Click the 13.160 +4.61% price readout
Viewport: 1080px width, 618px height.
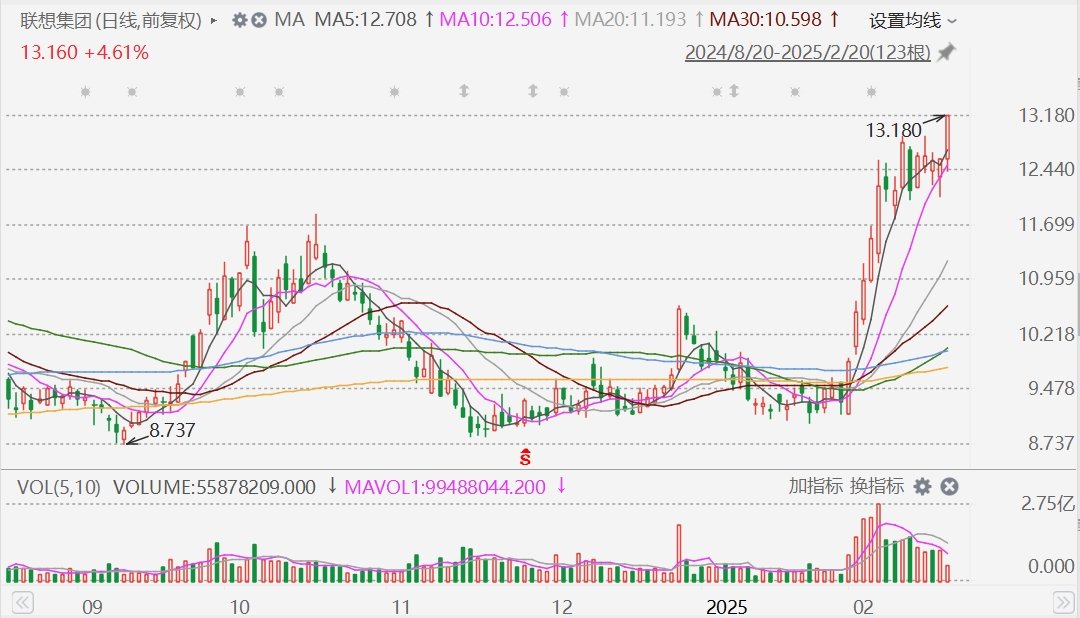85,52
